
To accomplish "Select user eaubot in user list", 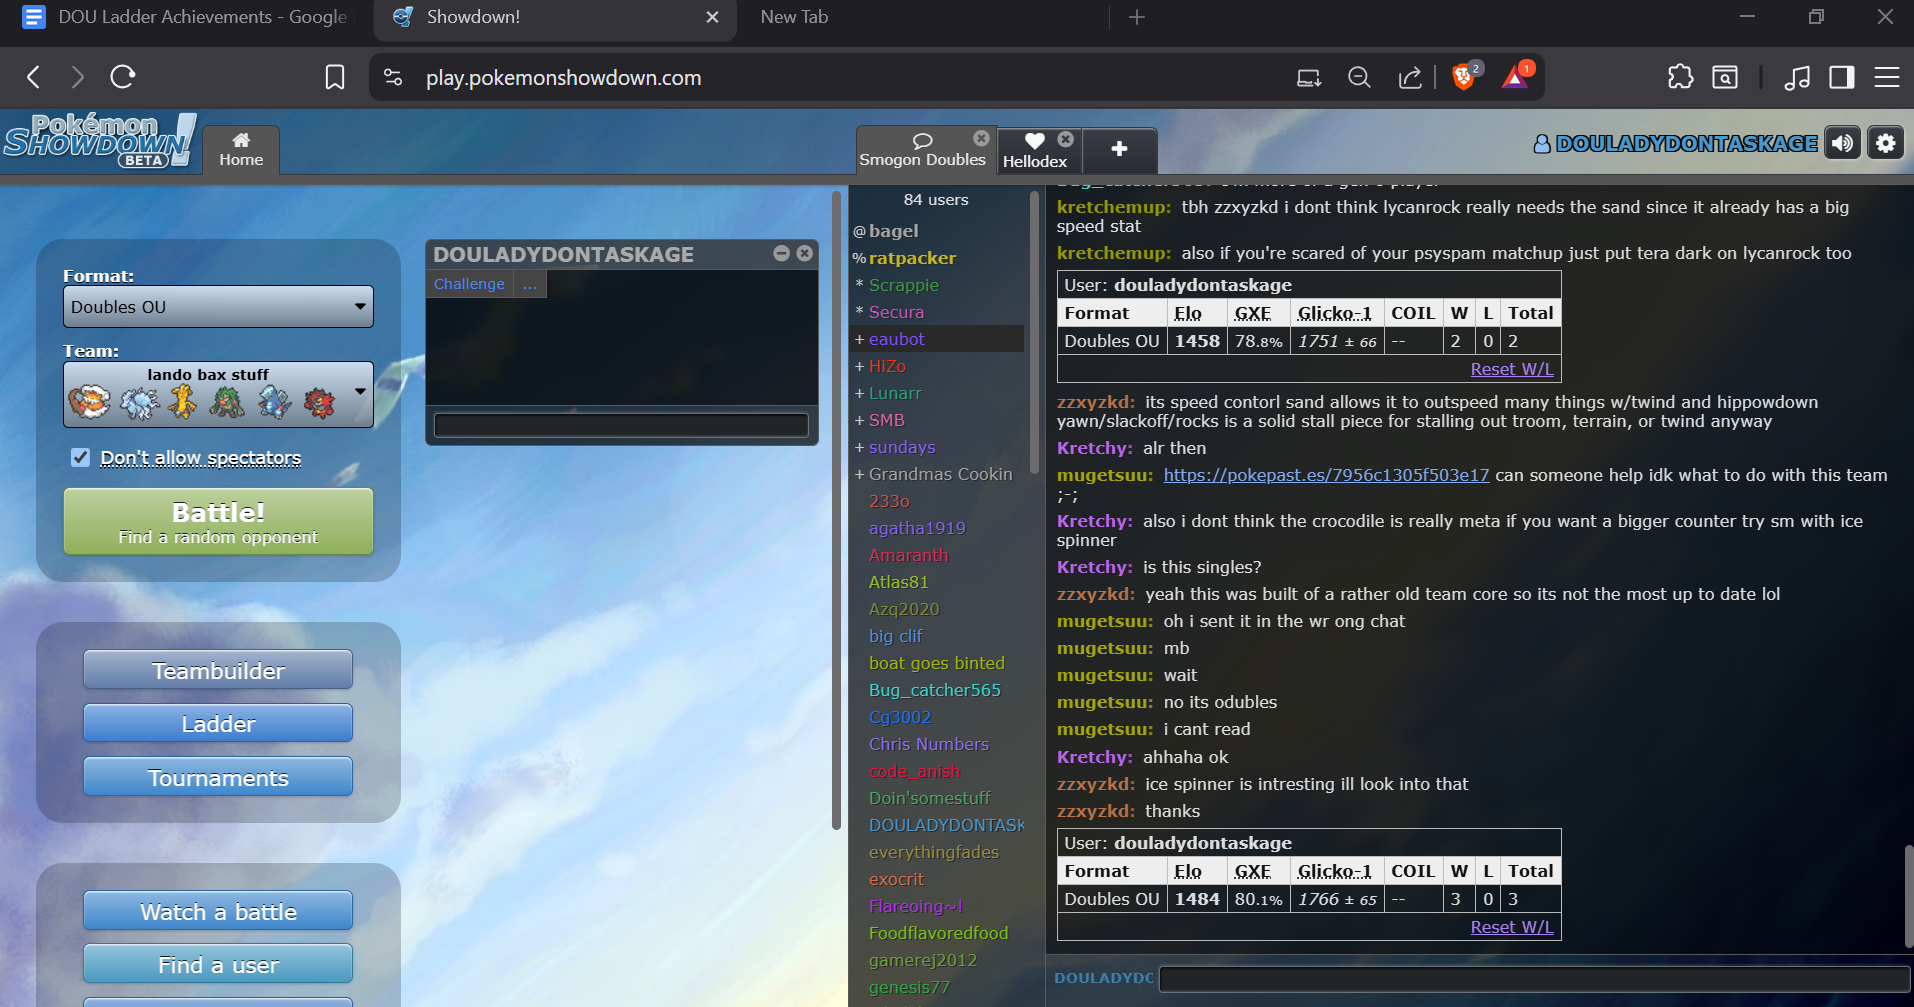I will pos(937,339).
